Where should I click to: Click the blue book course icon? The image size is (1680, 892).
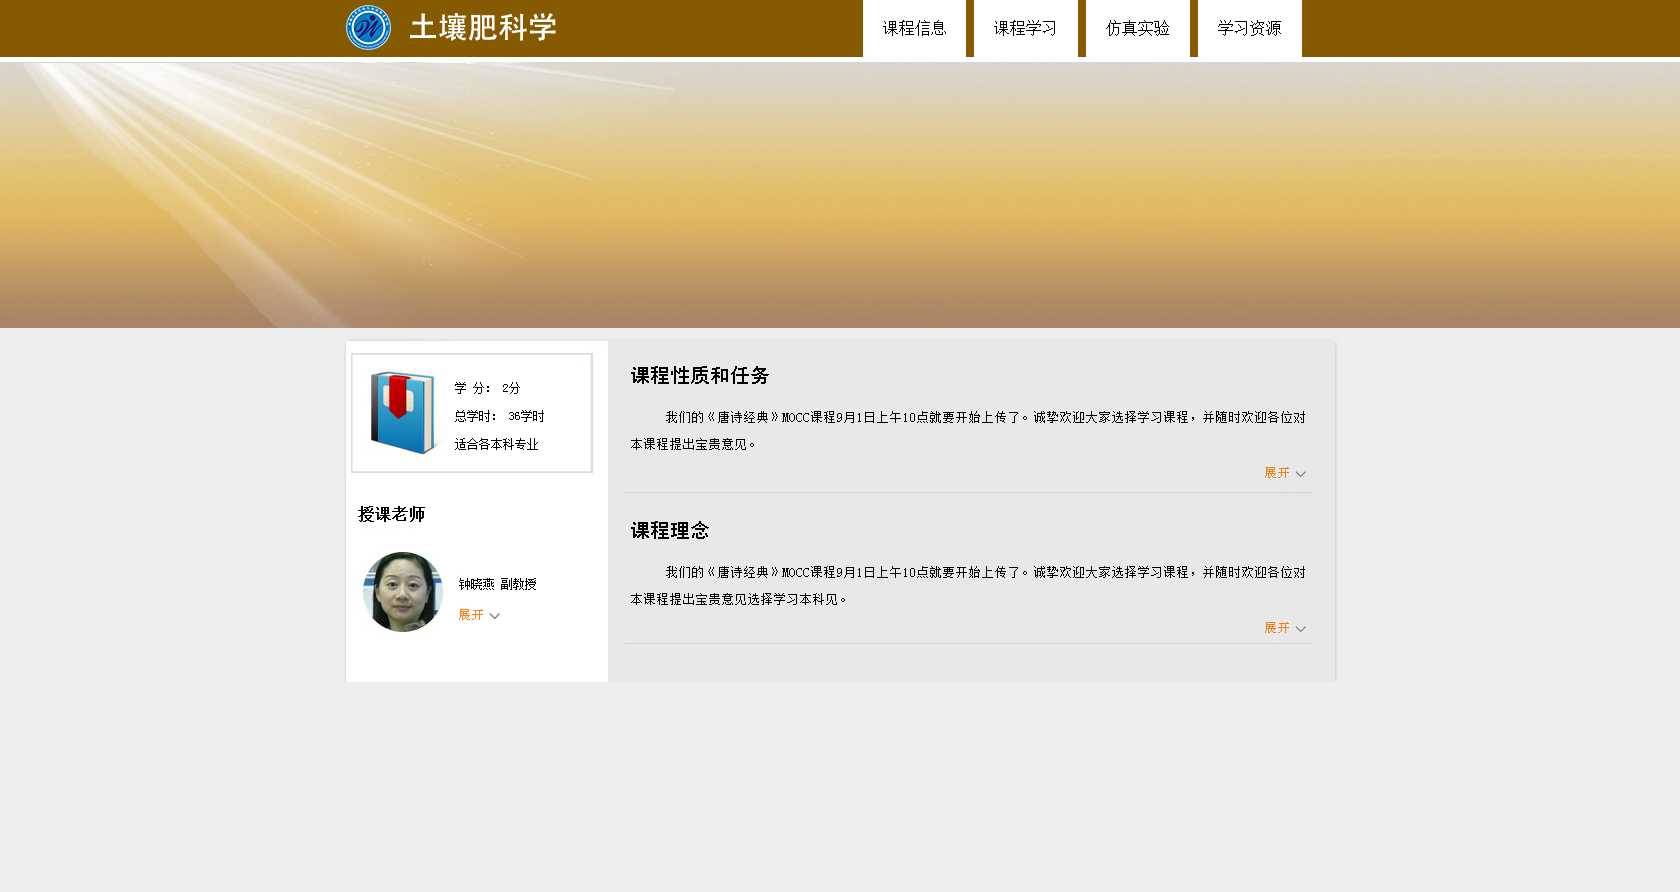(402, 412)
